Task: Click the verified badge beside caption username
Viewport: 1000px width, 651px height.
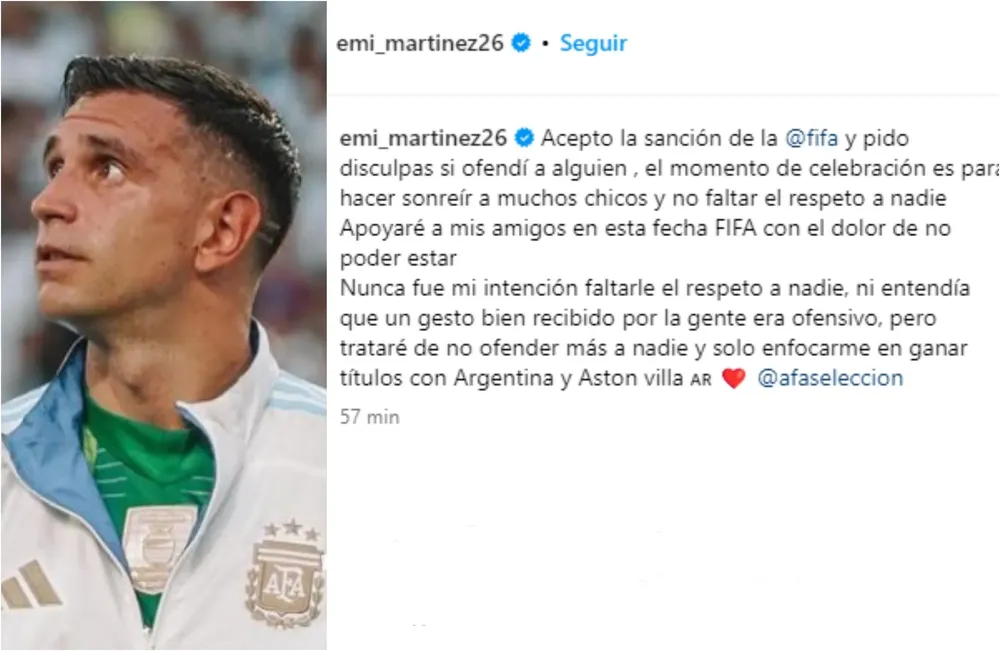Action: click(524, 138)
